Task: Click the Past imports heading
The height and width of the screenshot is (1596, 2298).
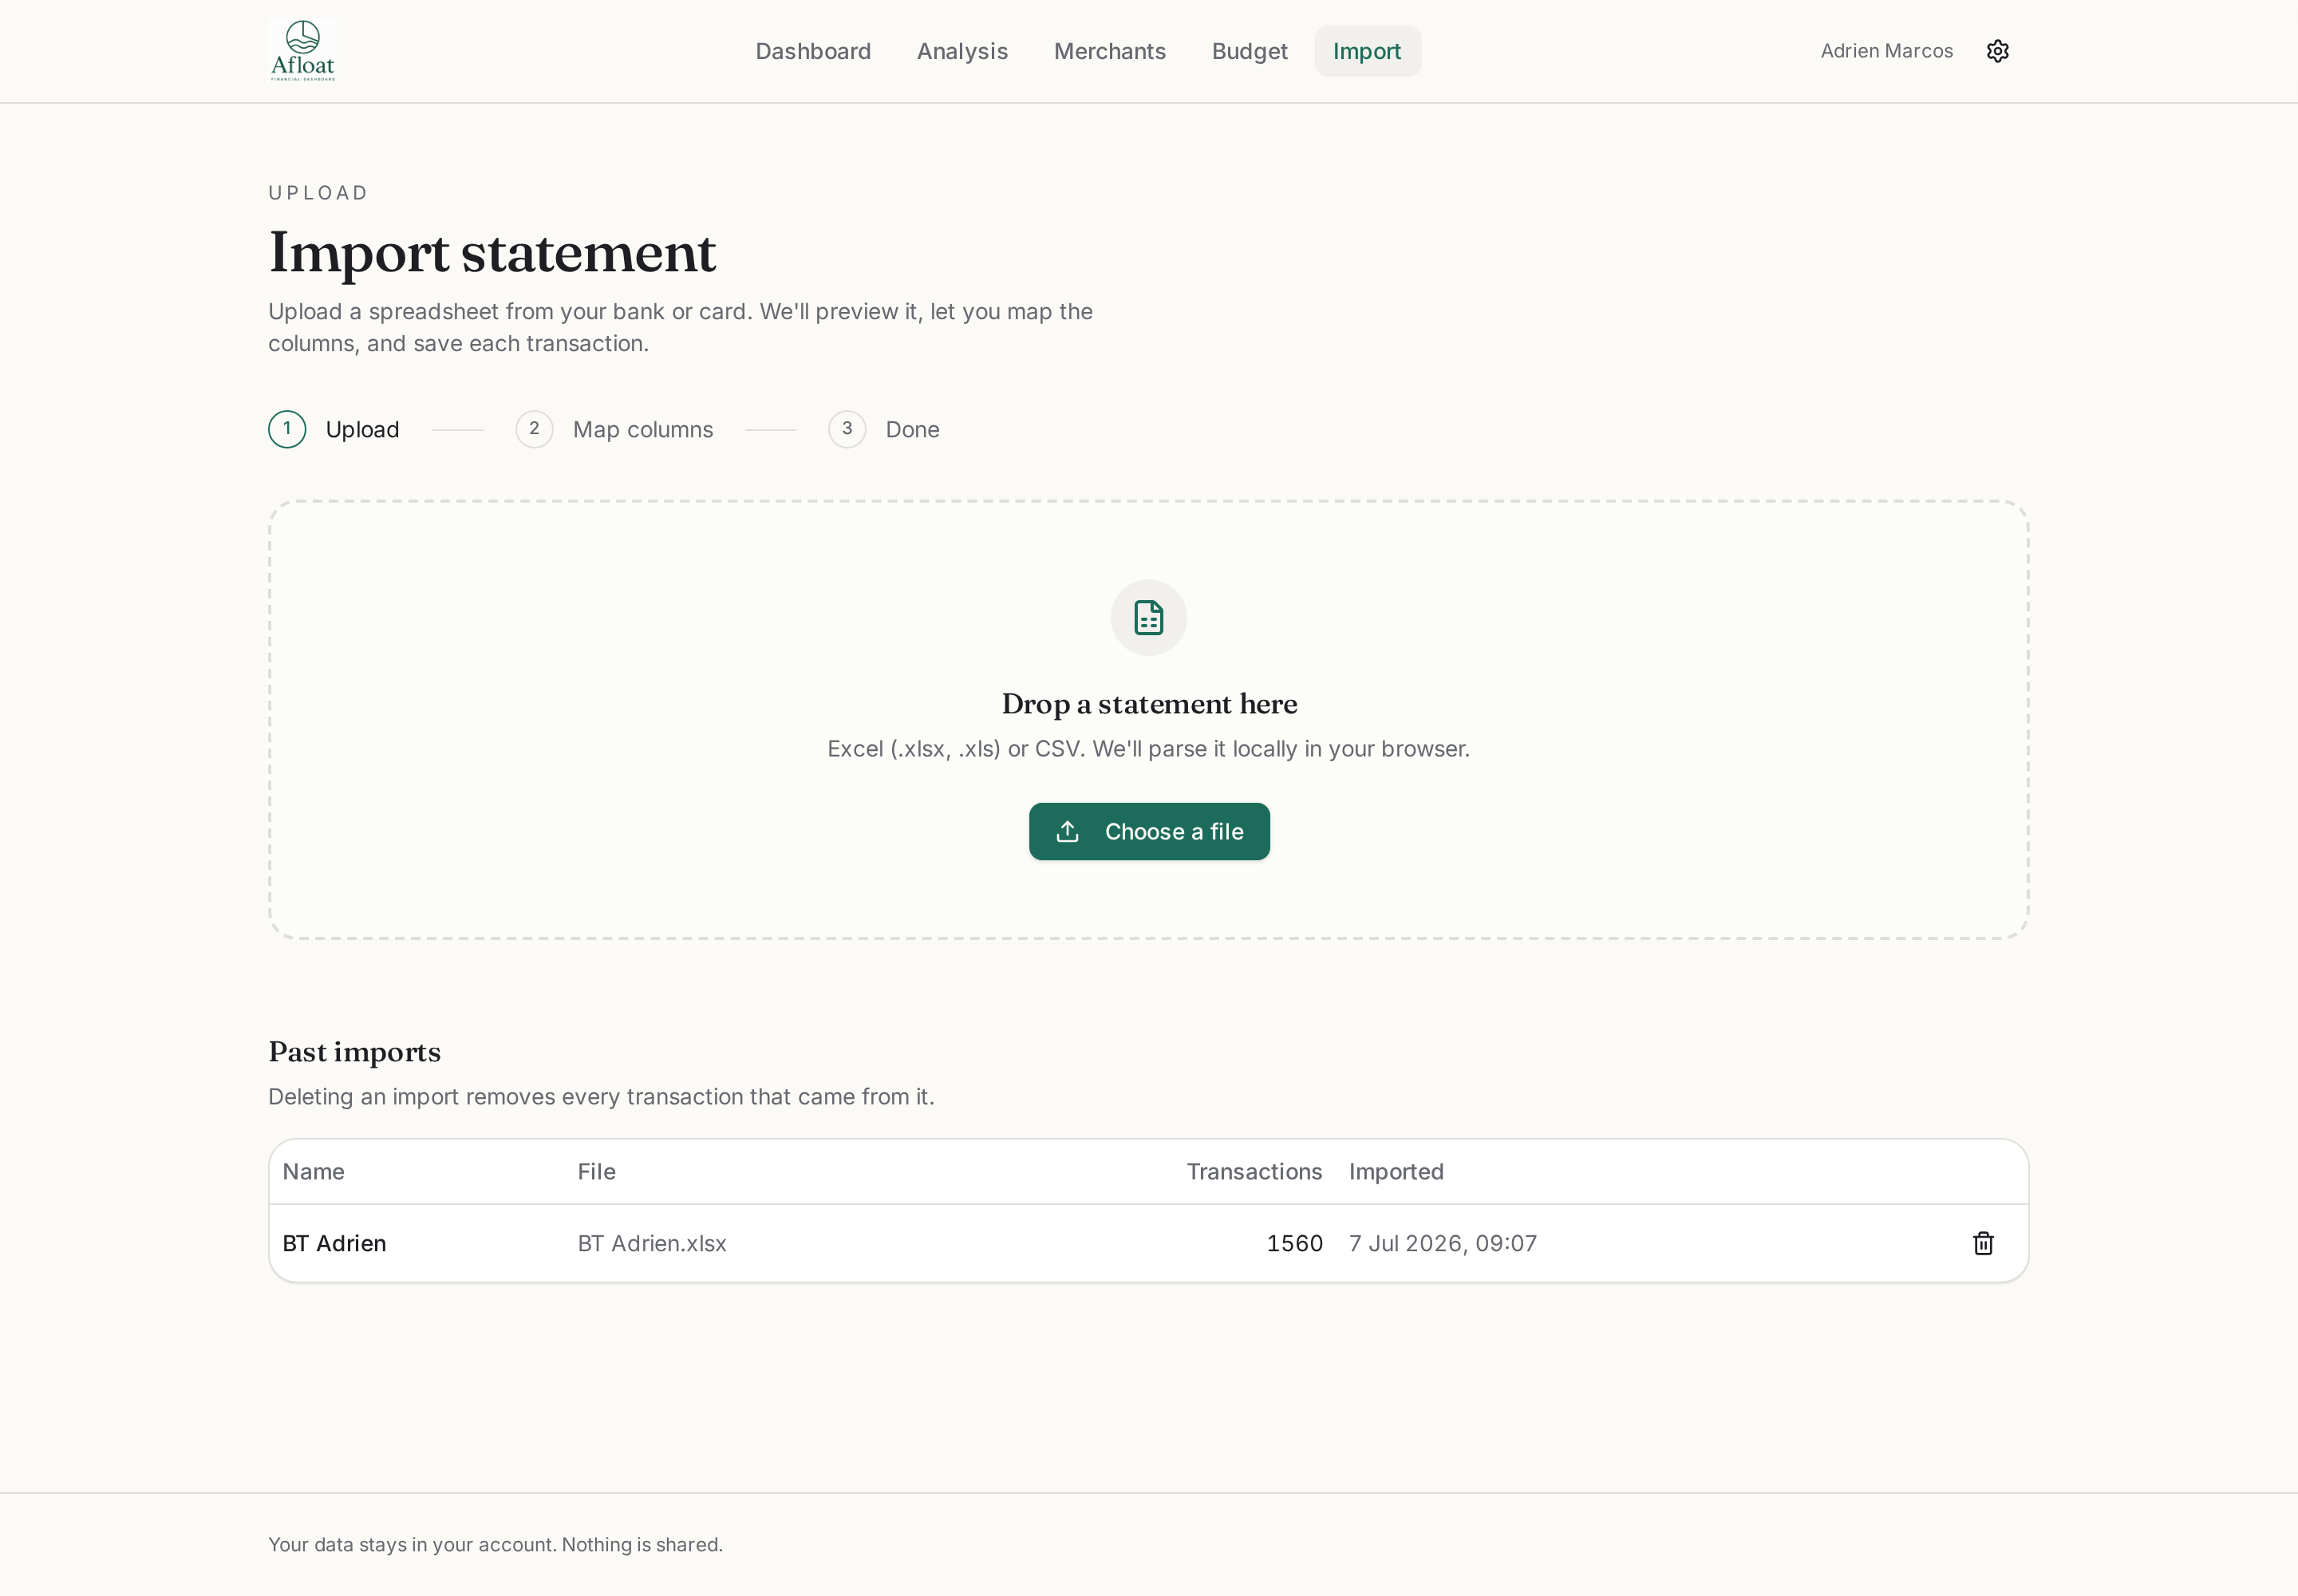Action: pos(354,1052)
